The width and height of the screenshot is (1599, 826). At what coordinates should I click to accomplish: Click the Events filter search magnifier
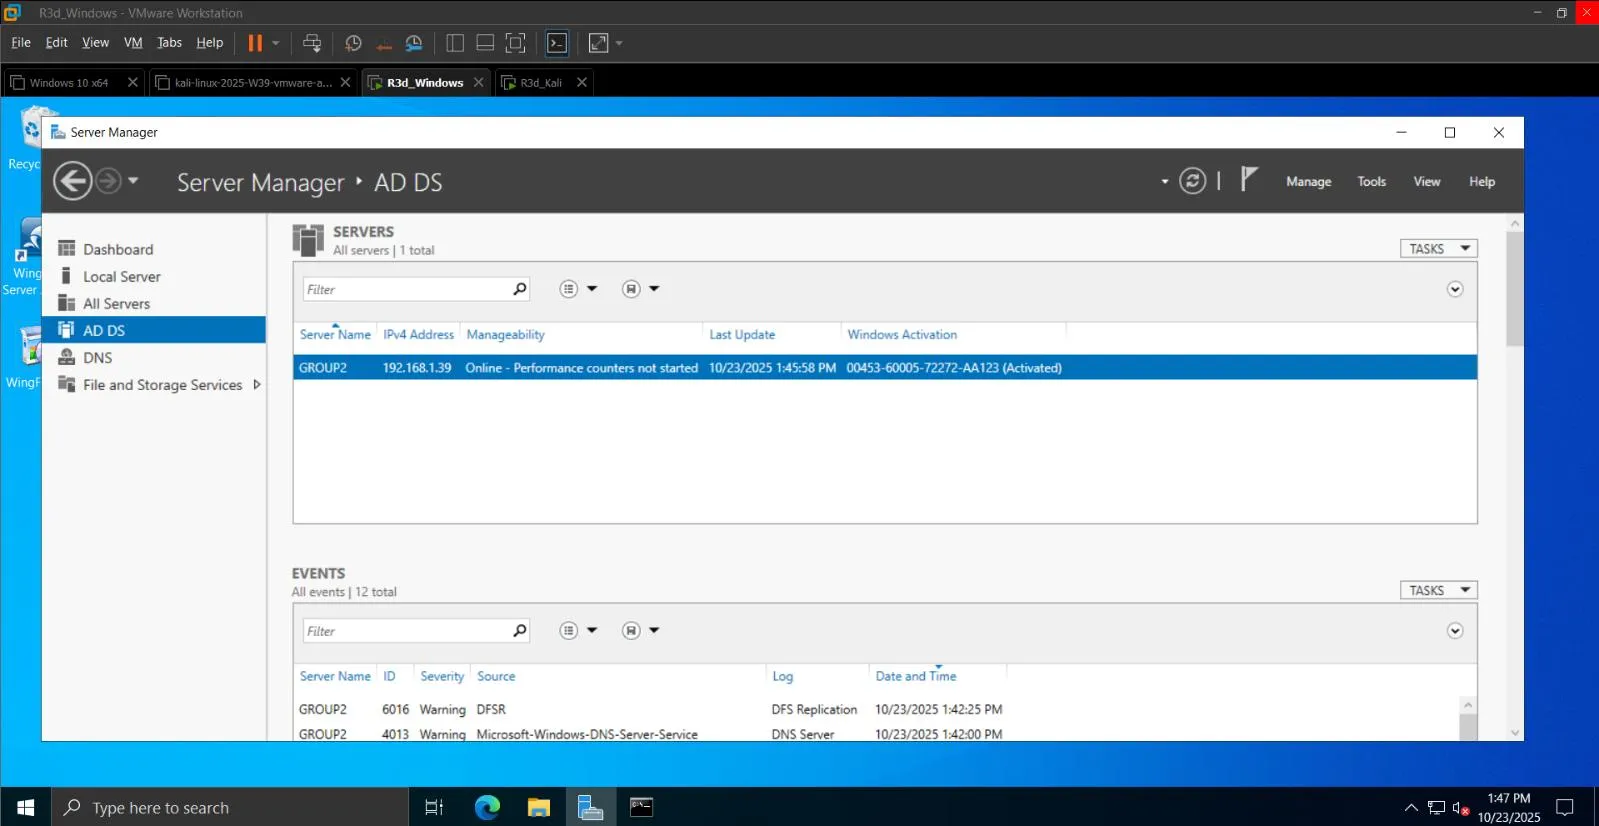click(x=519, y=631)
